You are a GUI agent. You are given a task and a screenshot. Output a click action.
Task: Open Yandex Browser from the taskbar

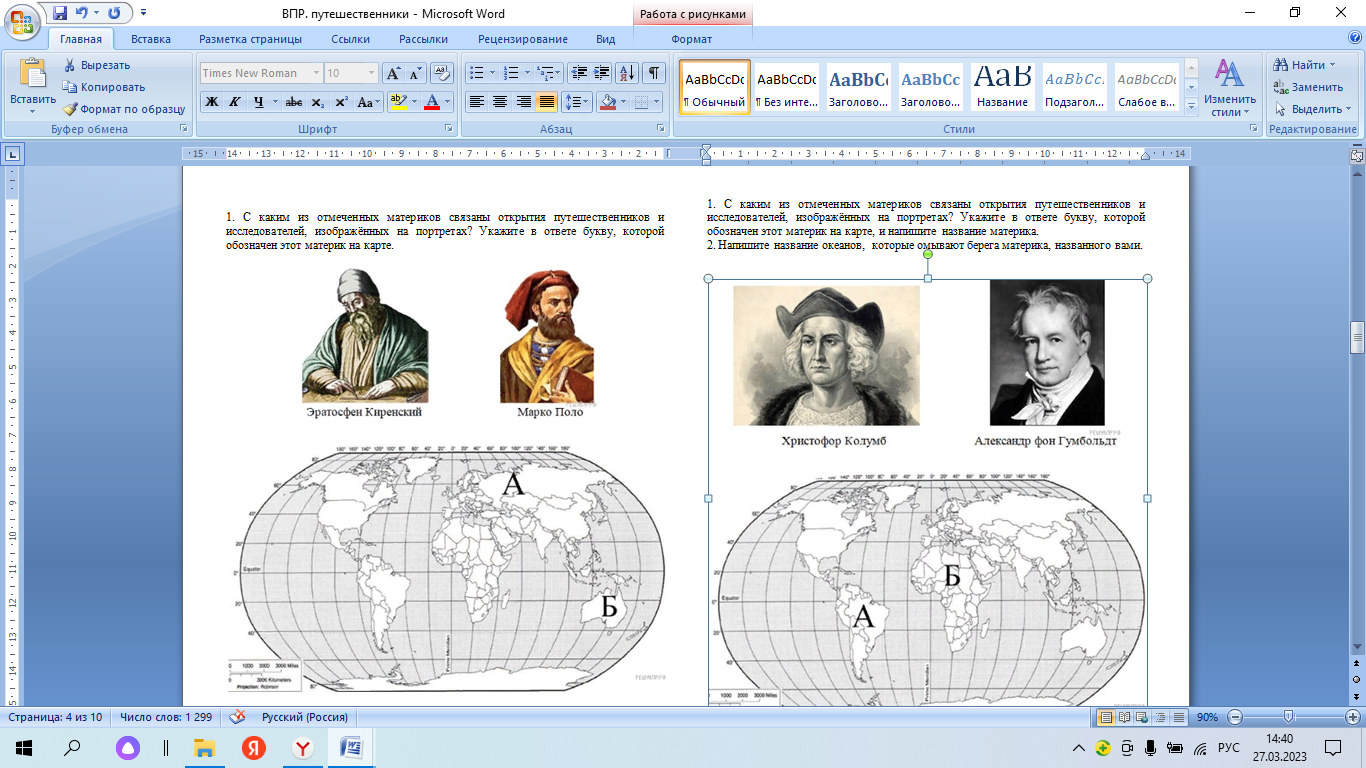(302, 747)
